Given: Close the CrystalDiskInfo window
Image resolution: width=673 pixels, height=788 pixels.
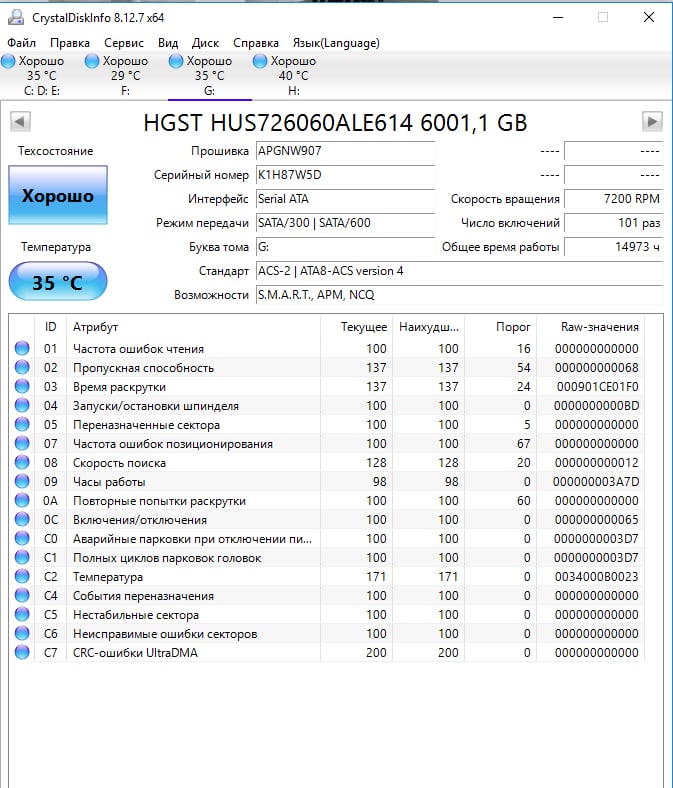Looking at the screenshot, I should pyautogui.click(x=649, y=17).
